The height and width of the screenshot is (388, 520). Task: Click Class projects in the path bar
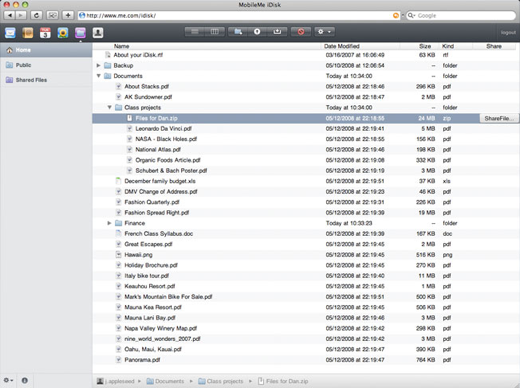(221, 381)
